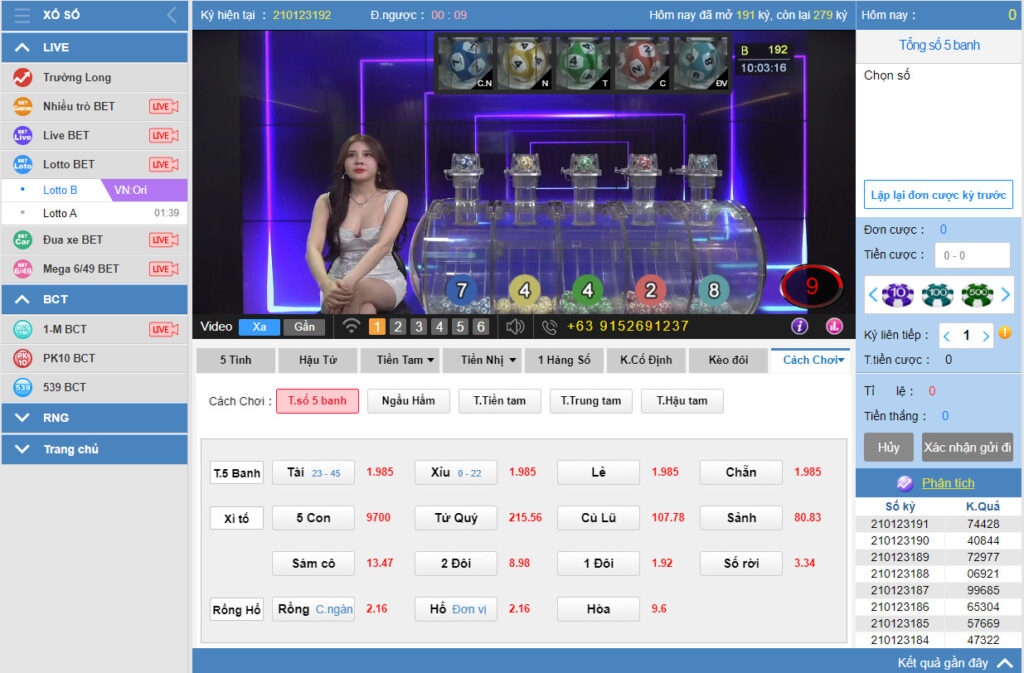Viewport: 1024px width, 673px height.
Task: Click the orange warning icon
Action: [x=1004, y=333]
